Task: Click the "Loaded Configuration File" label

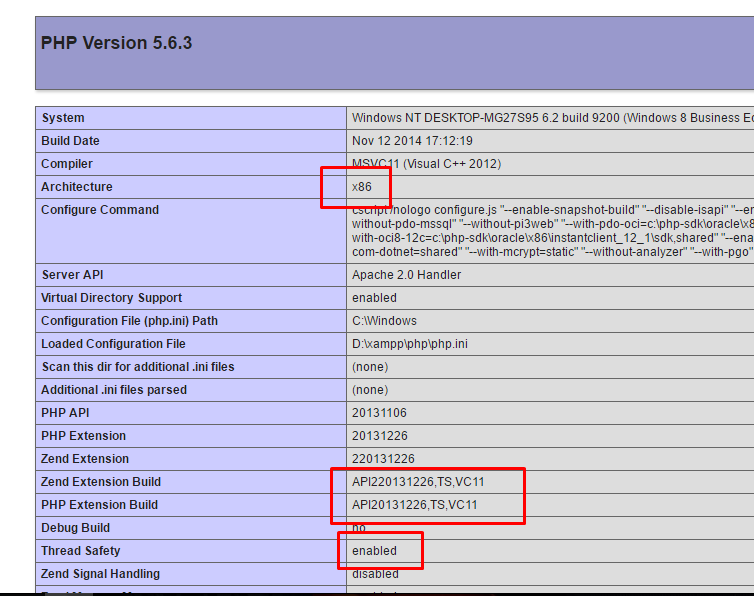Action: point(113,344)
